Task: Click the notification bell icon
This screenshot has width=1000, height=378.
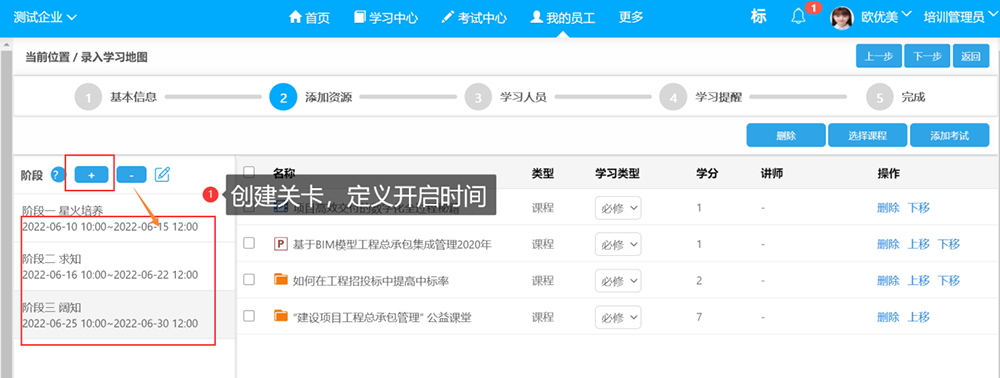Action: 798,17
